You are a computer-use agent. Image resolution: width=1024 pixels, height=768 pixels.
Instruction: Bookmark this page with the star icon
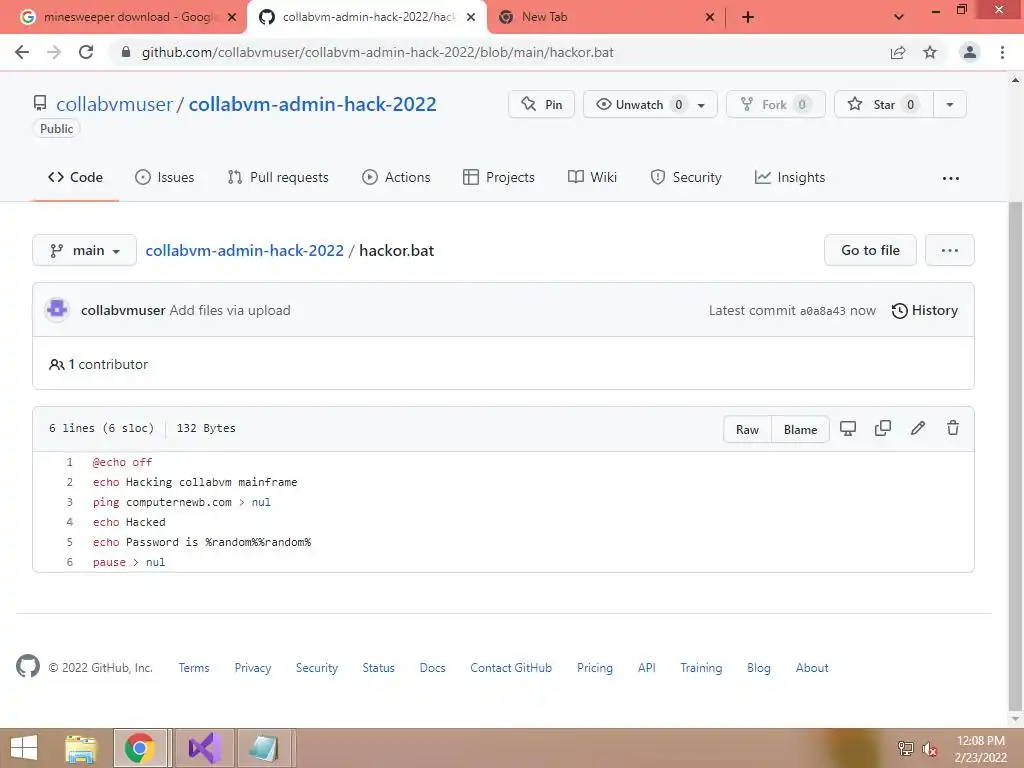coord(930,52)
